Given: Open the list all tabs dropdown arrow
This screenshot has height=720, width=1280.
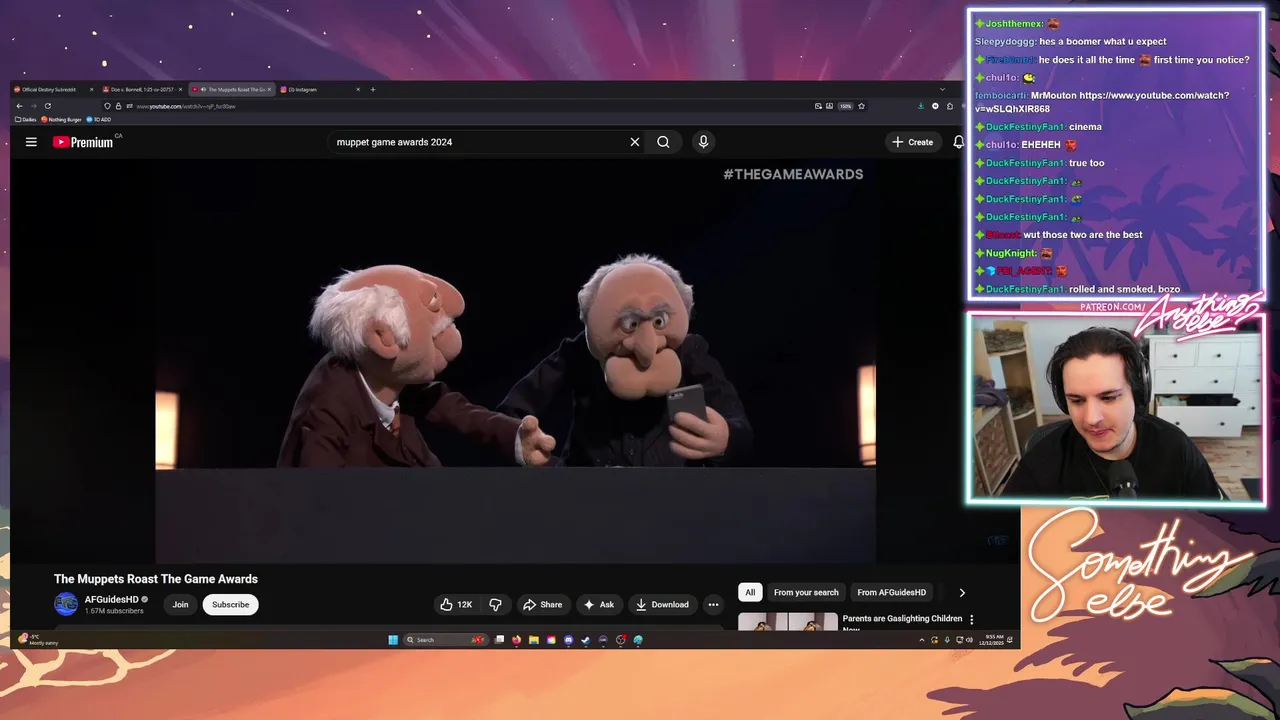Looking at the screenshot, I should click(942, 89).
